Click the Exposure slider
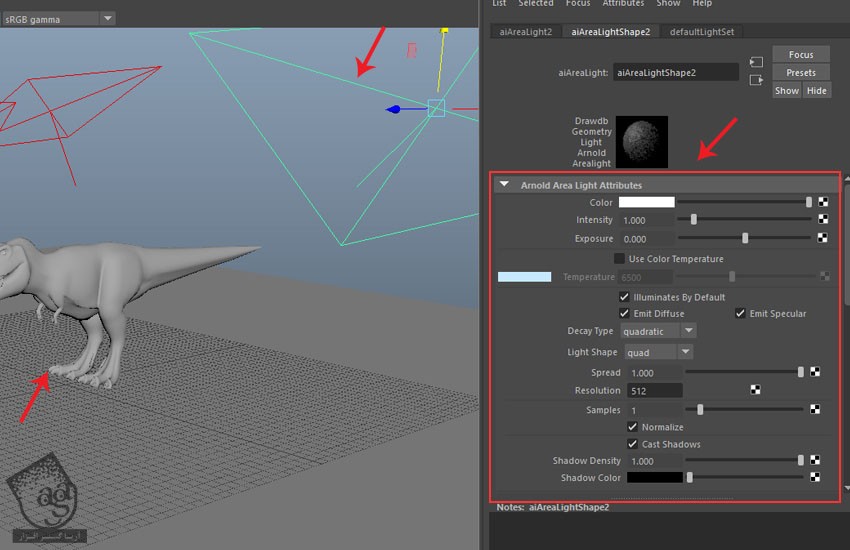 [745, 238]
